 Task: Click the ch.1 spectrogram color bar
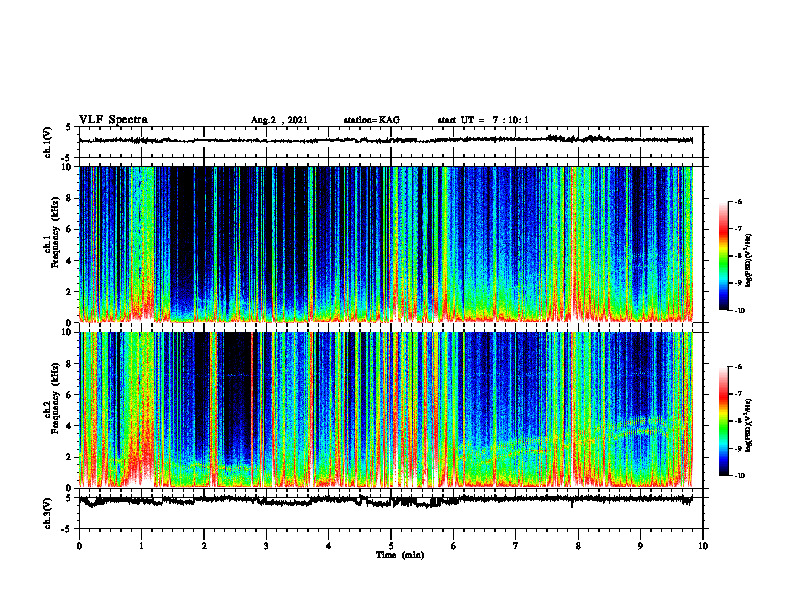[724, 255]
